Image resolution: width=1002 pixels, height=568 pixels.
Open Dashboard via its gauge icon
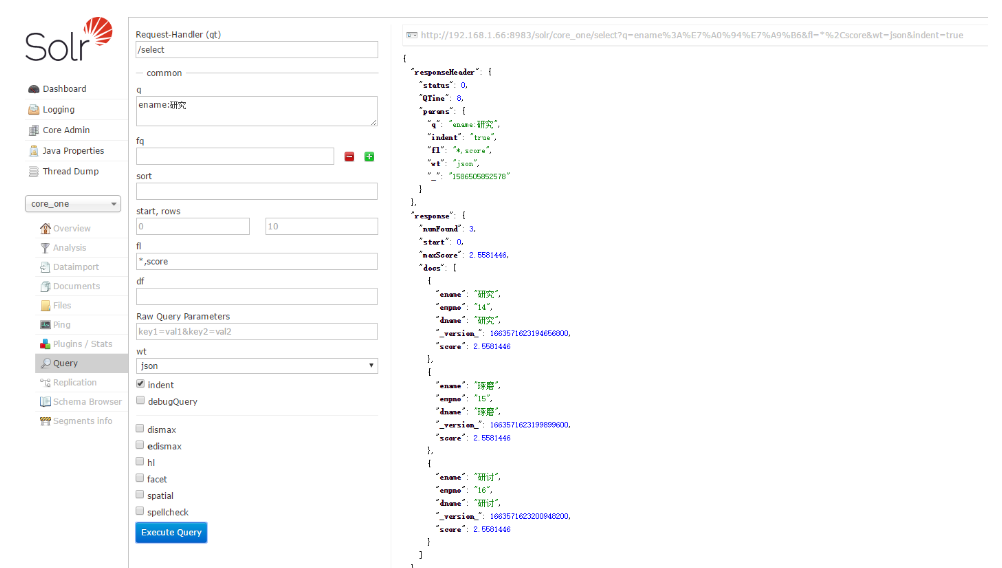pyautogui.click(x=34, y=89)
